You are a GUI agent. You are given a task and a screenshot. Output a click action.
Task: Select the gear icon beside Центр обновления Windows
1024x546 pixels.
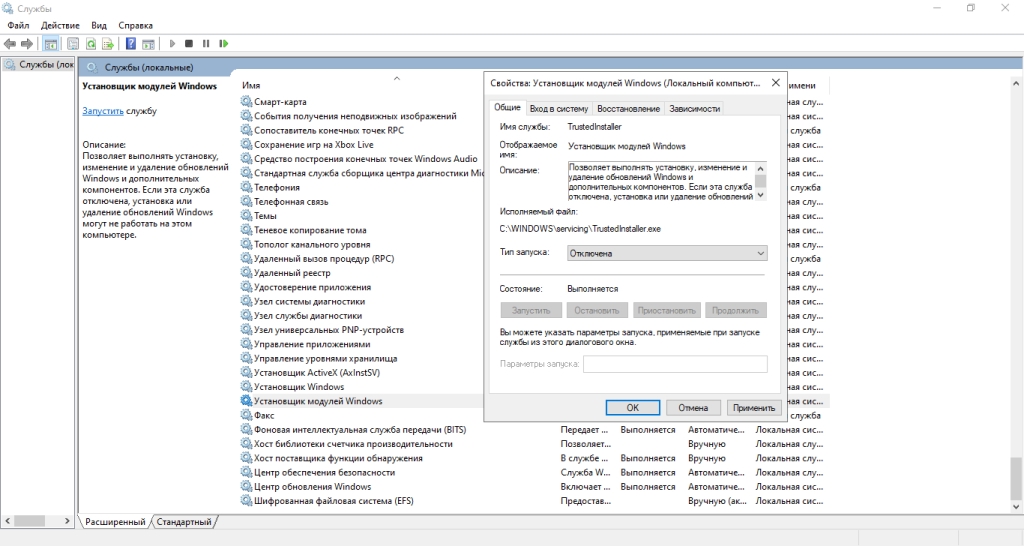pyautogui.click(x=246, y=487)
